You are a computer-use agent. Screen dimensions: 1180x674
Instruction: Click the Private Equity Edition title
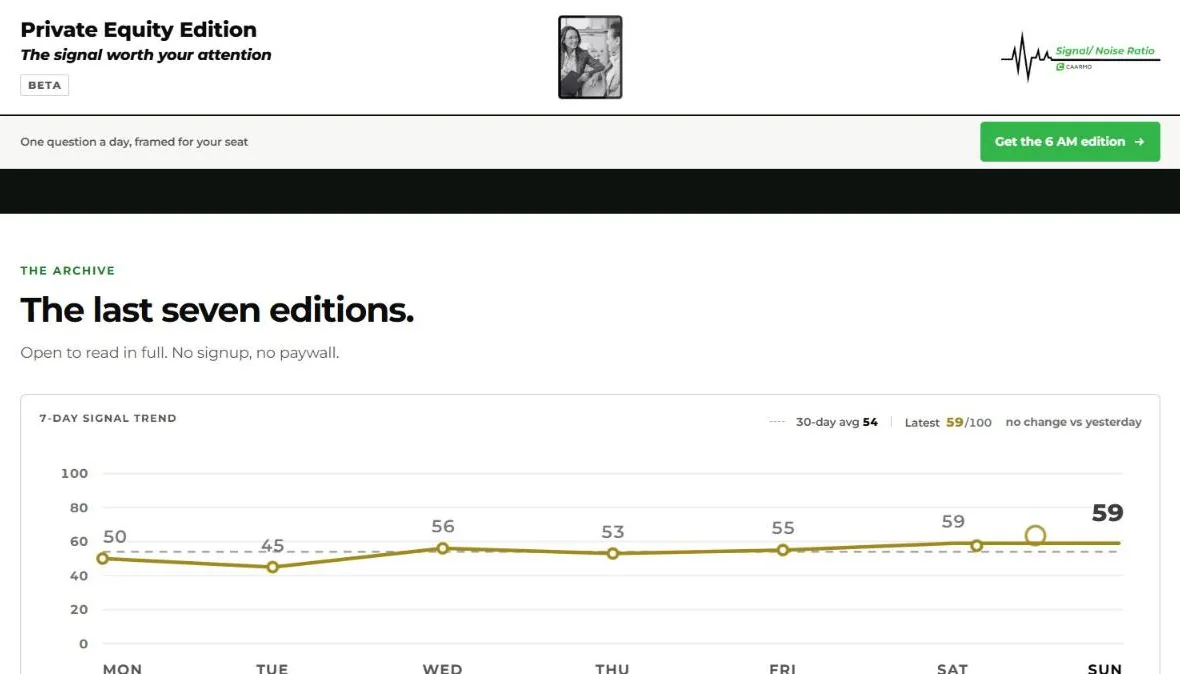(x=138, y=29)
